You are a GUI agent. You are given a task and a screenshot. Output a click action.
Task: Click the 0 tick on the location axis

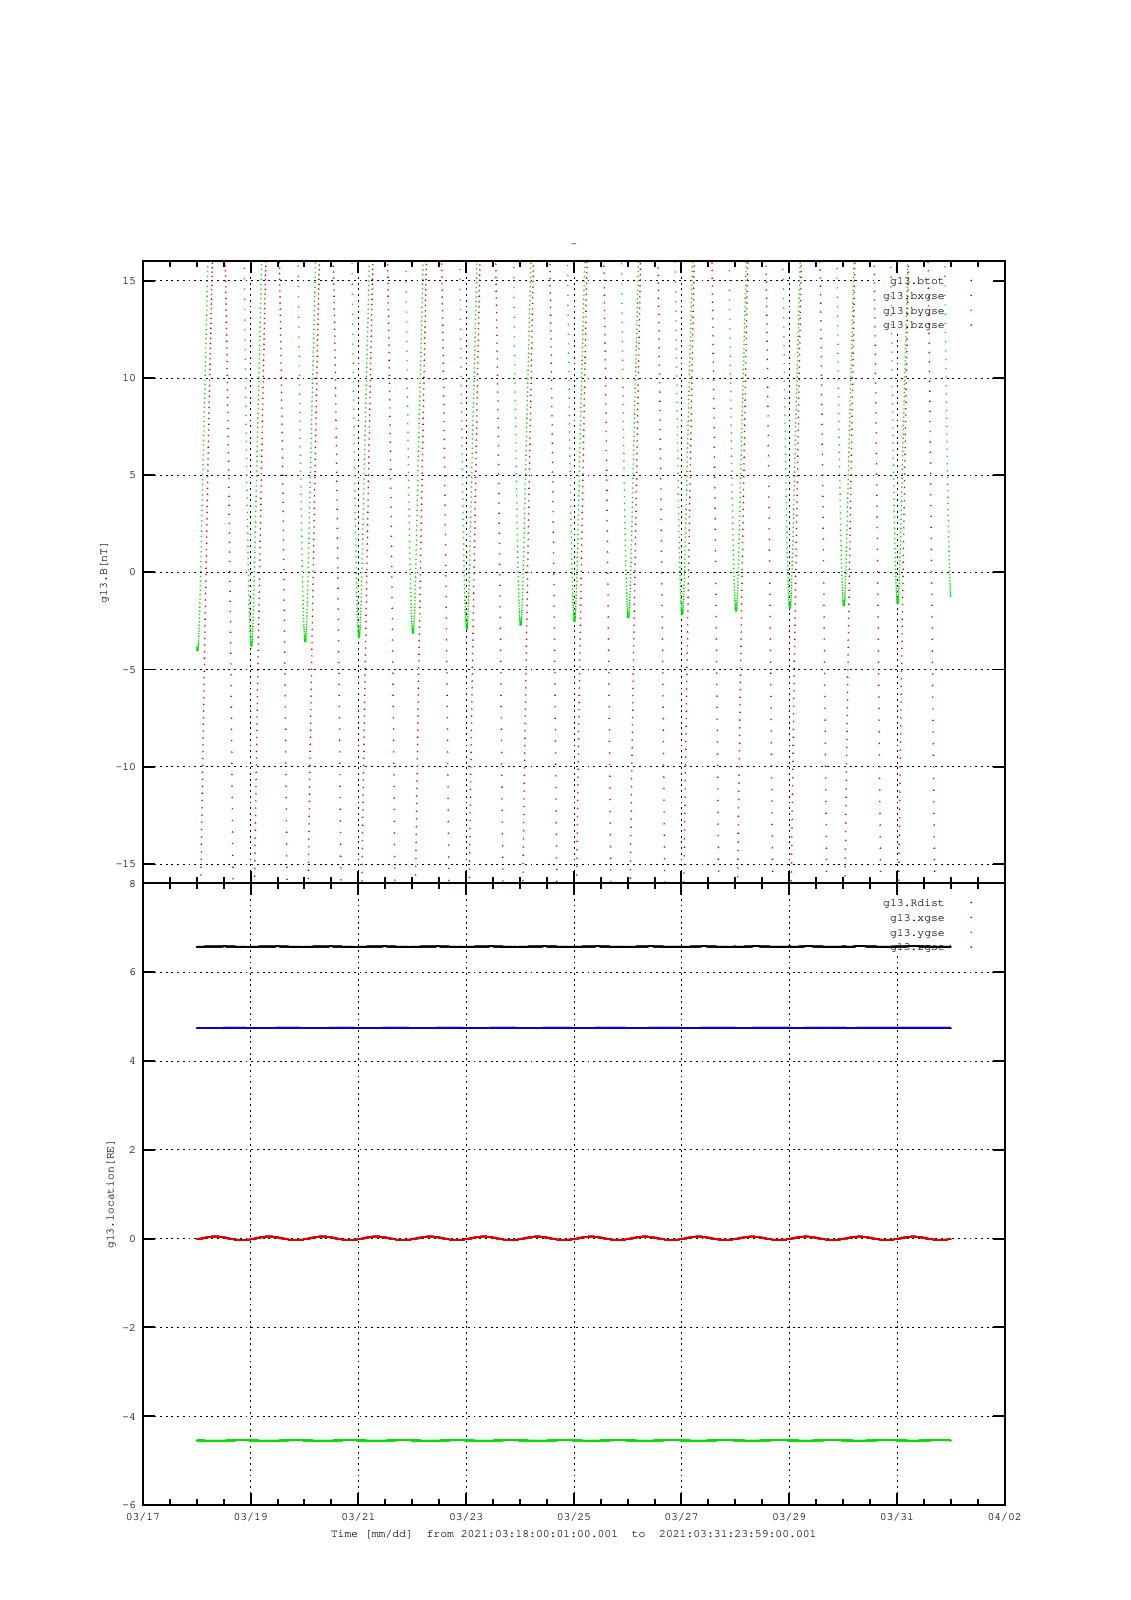click(132, 1239)
